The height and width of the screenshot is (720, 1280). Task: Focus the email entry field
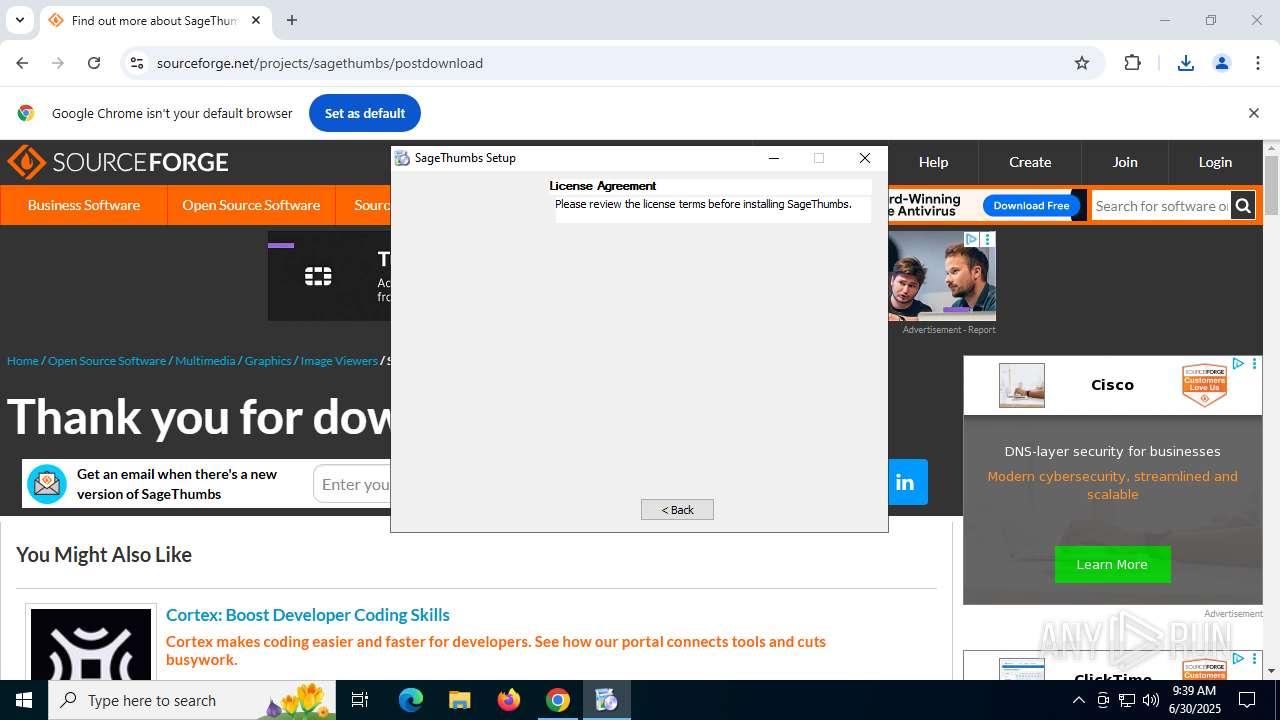(x=352, y=484)
